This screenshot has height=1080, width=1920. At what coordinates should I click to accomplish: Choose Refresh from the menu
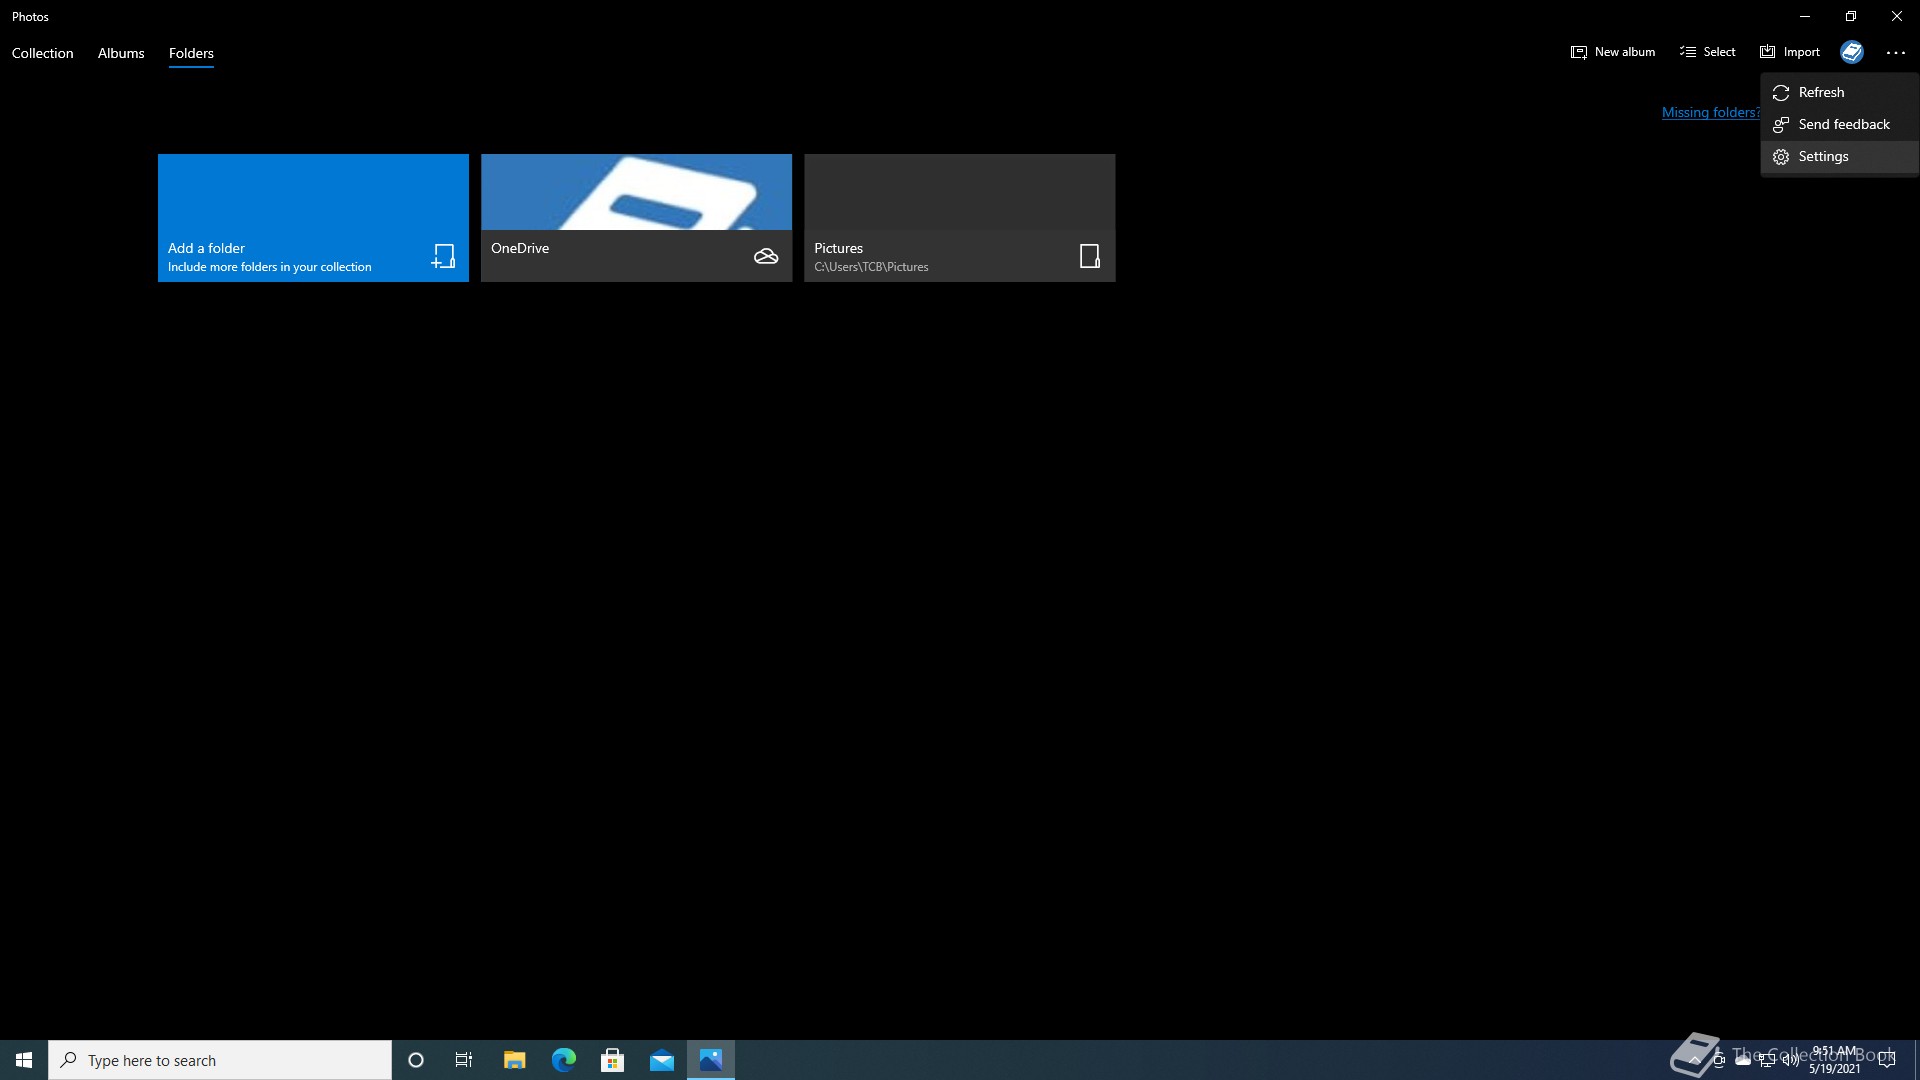(x=1821, y=92)
